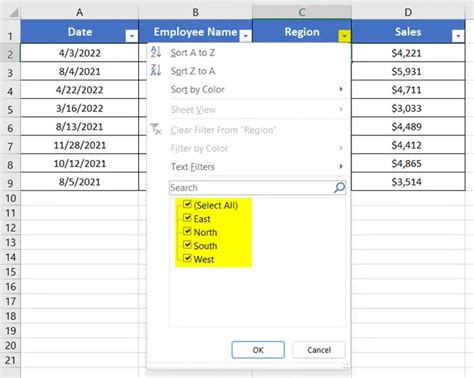This screenshot has height=378, width=474.
Task: Select Clear Filter From "Region" item
Action: point(248,130)
